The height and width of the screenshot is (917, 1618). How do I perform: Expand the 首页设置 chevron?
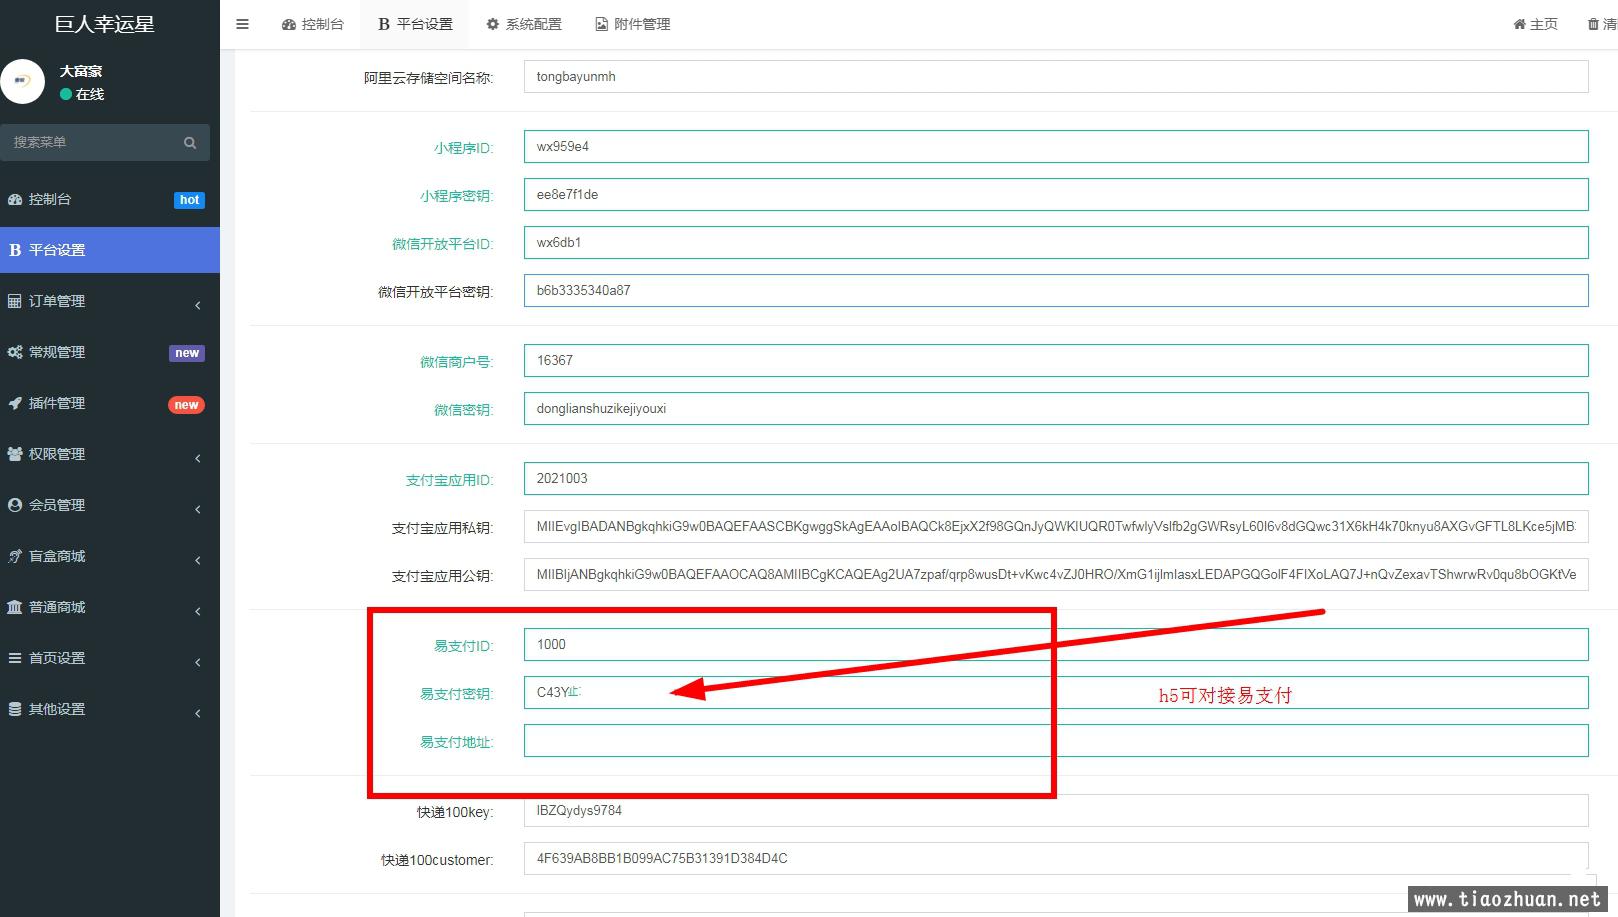click(x=198, y=662)
